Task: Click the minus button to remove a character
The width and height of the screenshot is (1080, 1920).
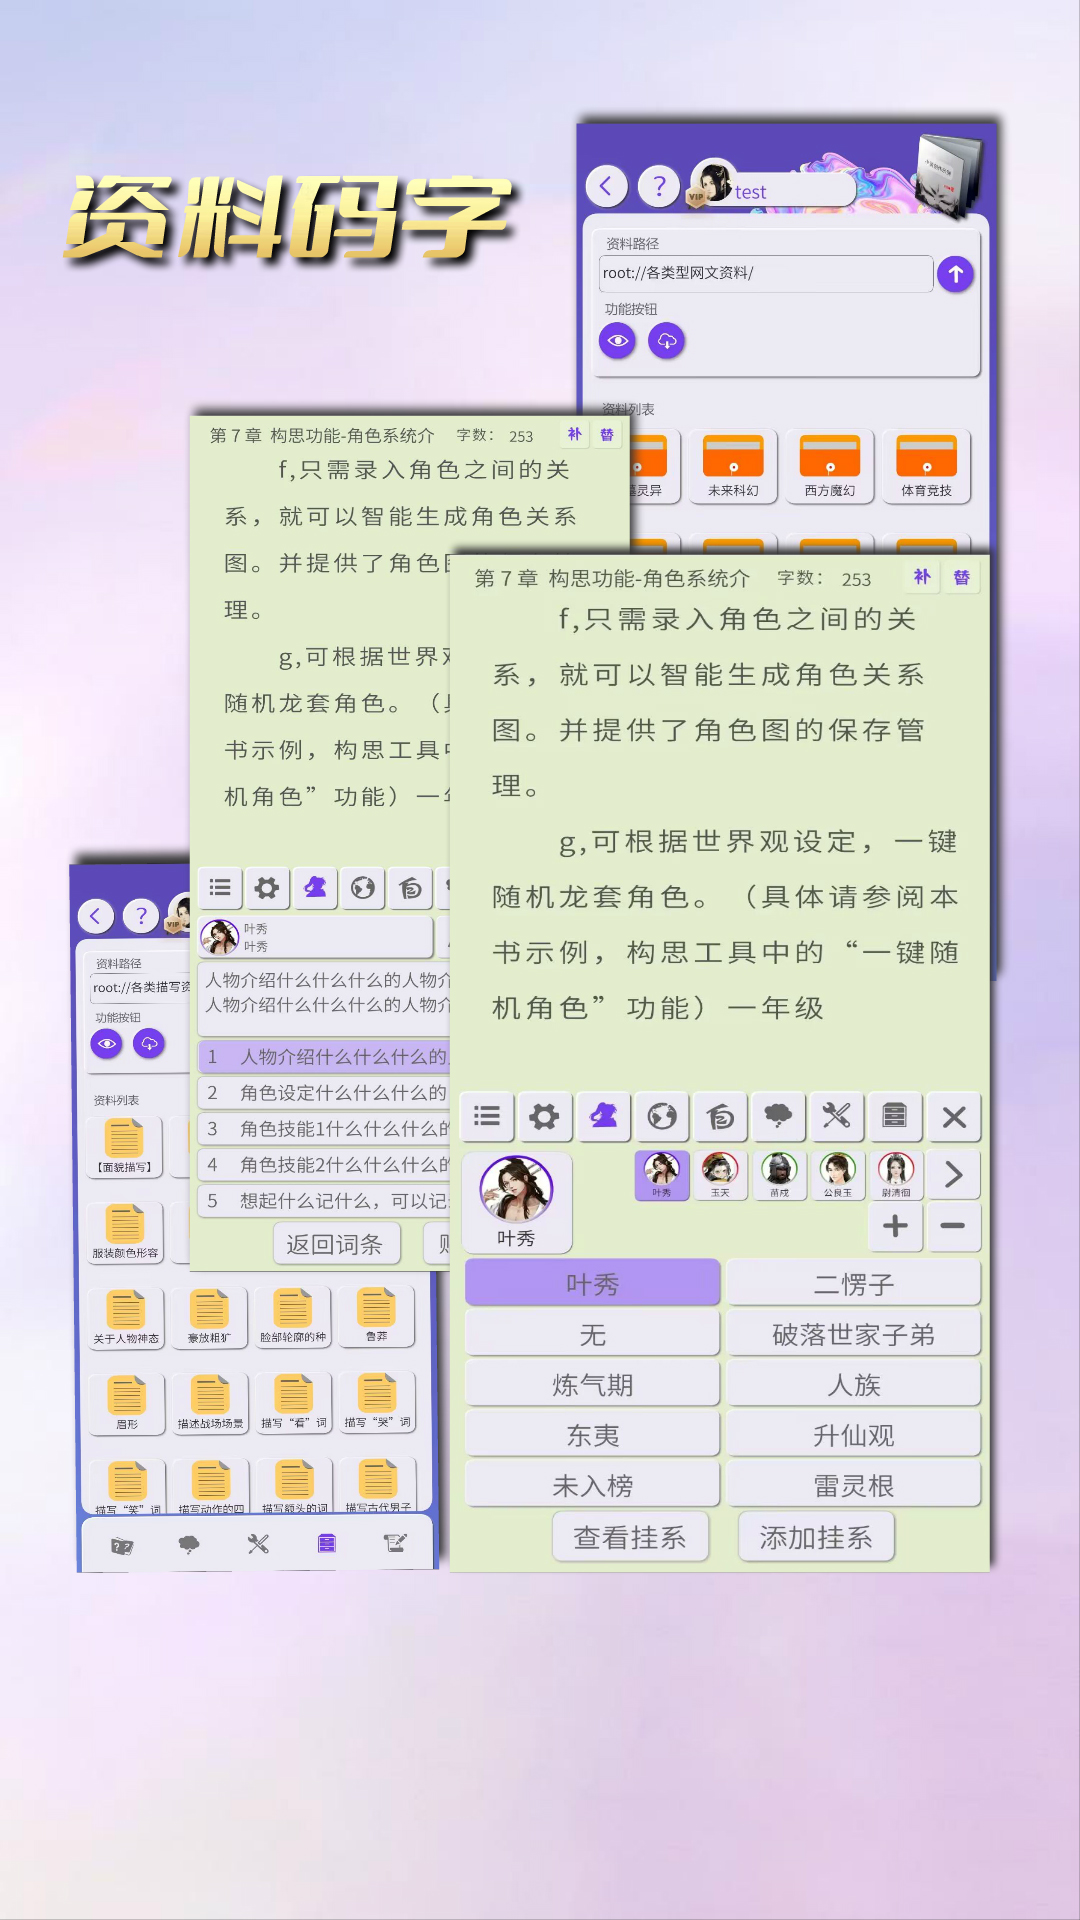Action: pyautogui.click(x=953, y=1226)
